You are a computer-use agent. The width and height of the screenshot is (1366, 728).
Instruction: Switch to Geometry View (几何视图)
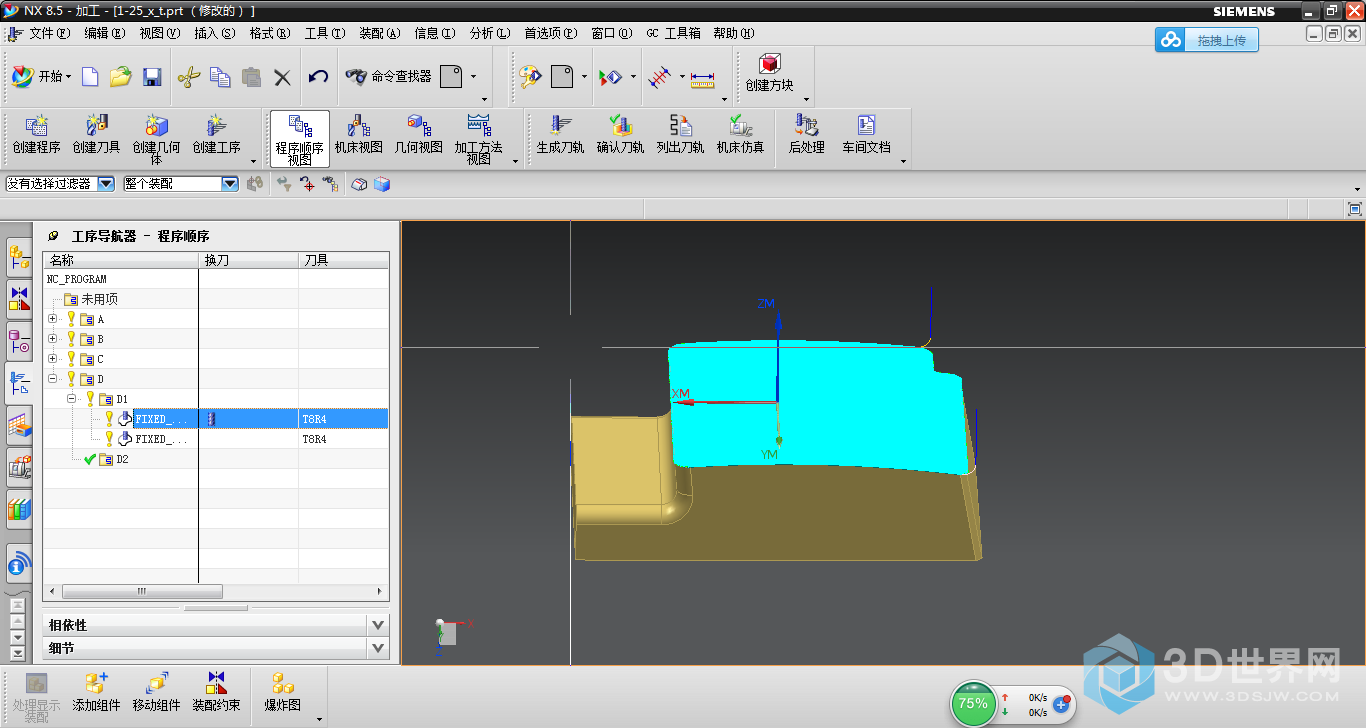click(419, 136)
